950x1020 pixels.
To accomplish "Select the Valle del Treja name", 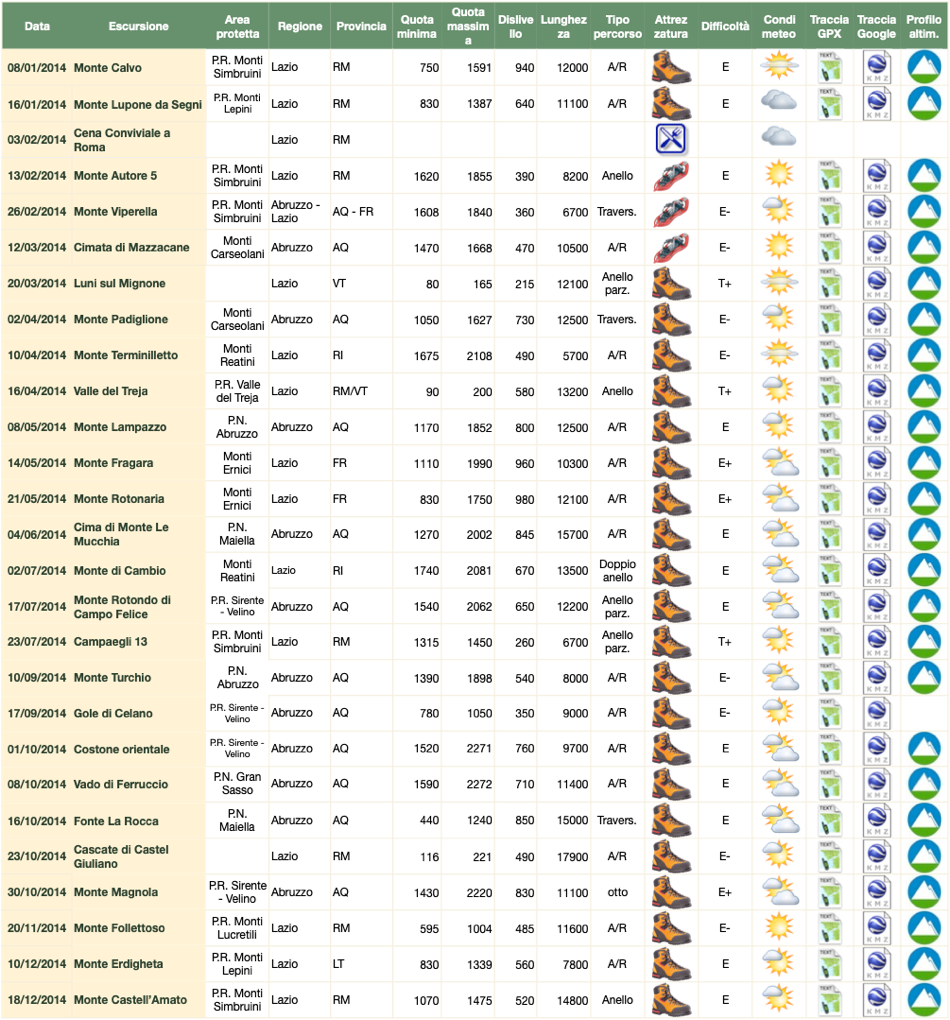I will pos(111,391).
